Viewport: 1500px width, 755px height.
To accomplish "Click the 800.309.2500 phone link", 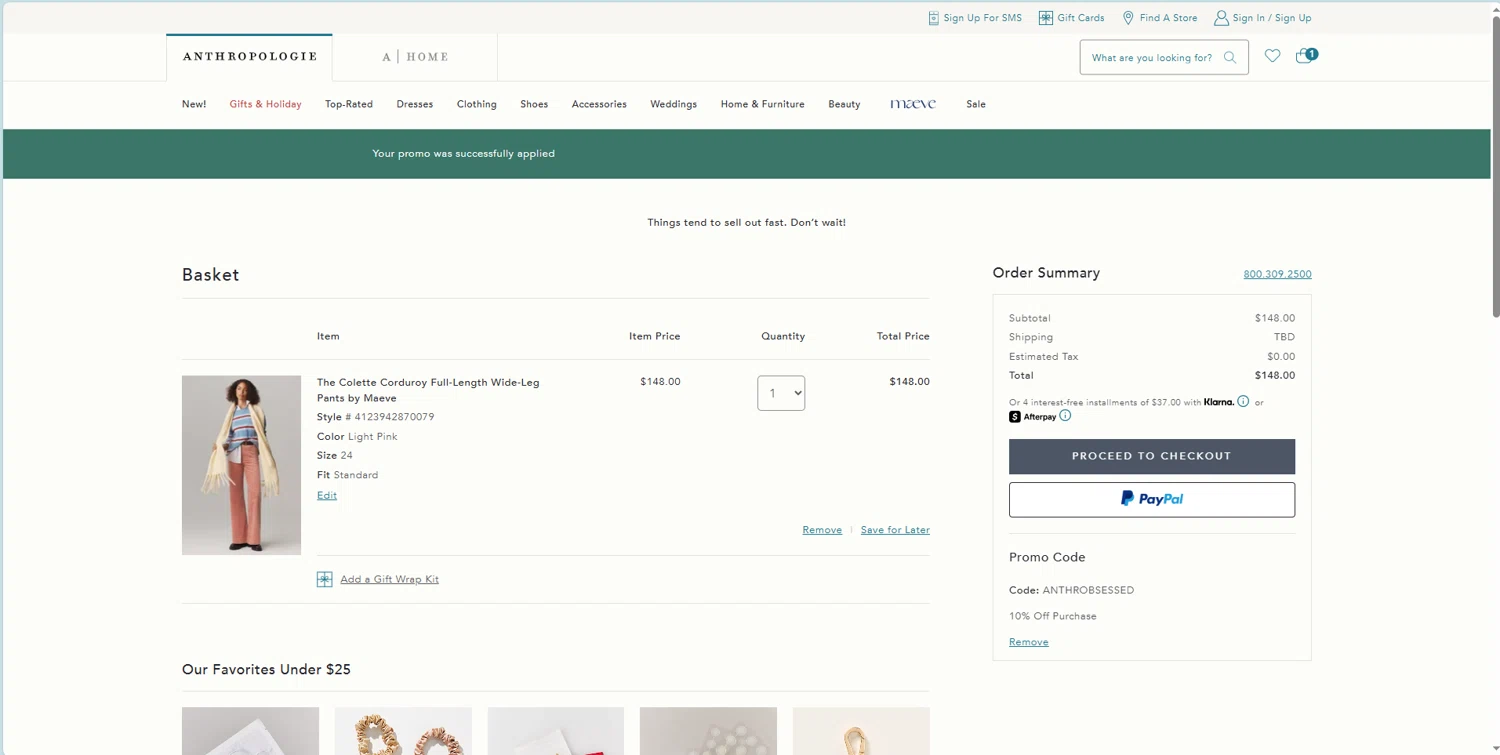I will click(x=1277, y=274).
